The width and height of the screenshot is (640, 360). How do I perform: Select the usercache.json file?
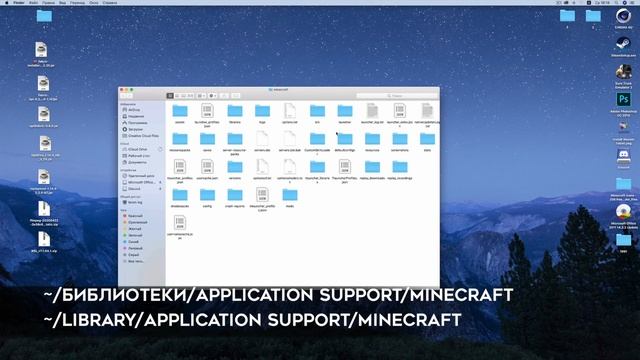click(x=207, y=167)
